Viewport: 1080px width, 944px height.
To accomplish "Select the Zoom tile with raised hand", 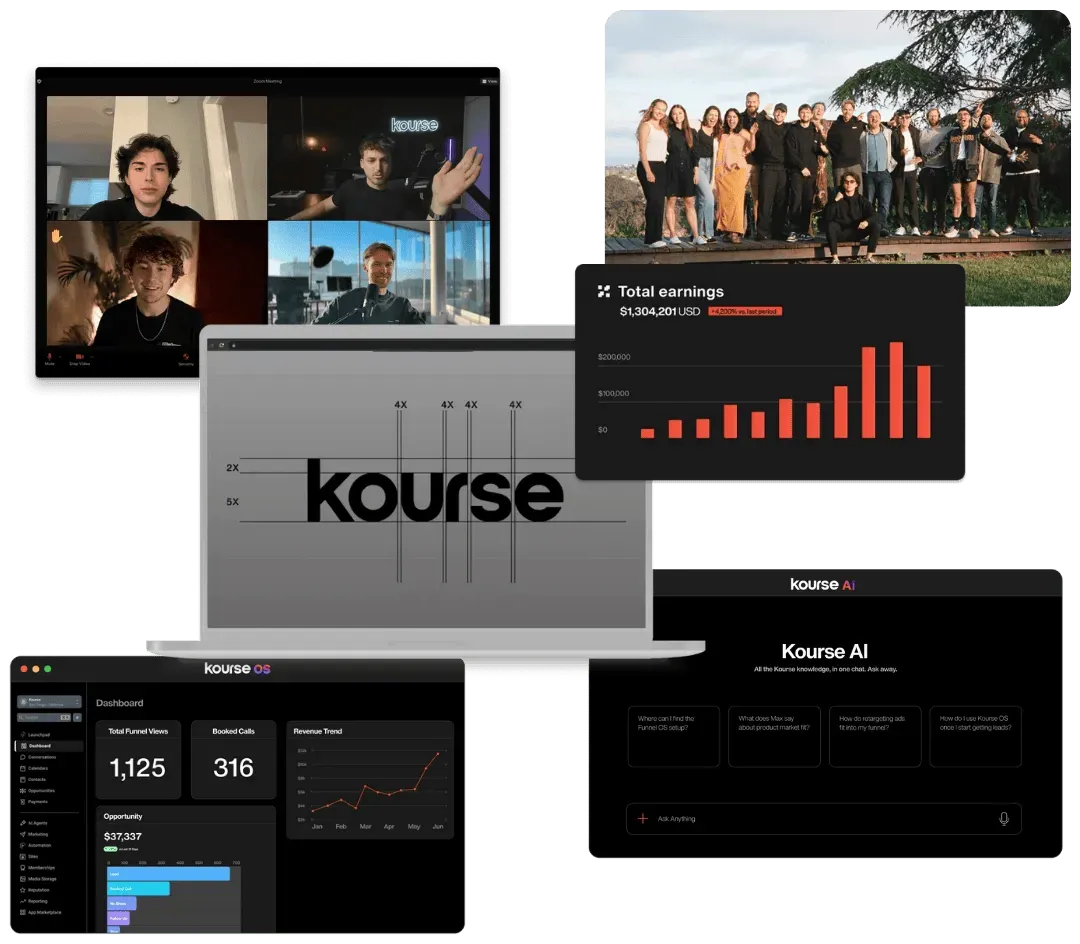I will [x=157, y=283].
